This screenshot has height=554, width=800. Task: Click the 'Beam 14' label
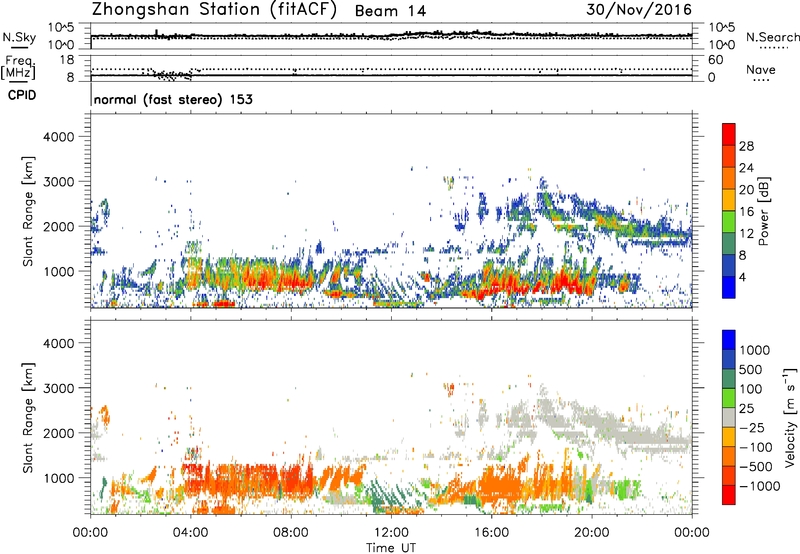390,11
